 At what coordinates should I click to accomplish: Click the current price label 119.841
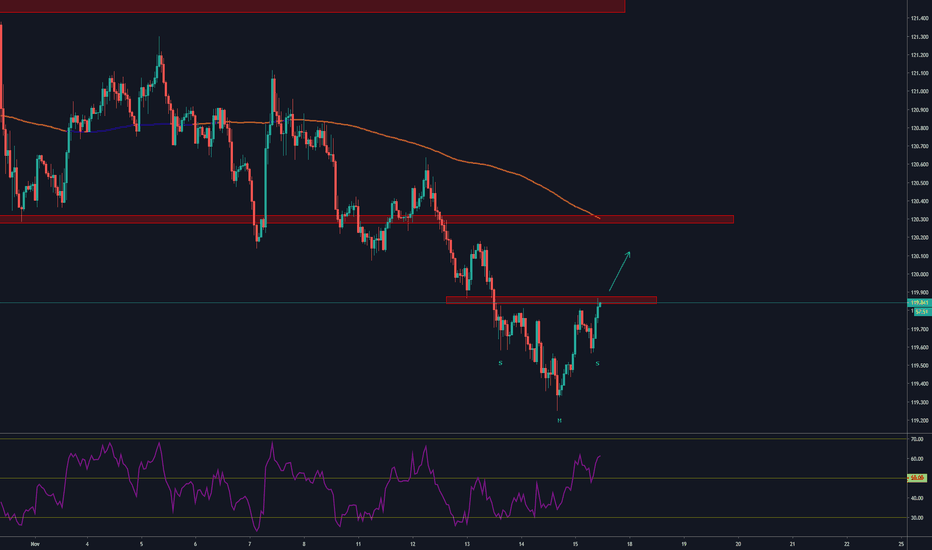919,302
